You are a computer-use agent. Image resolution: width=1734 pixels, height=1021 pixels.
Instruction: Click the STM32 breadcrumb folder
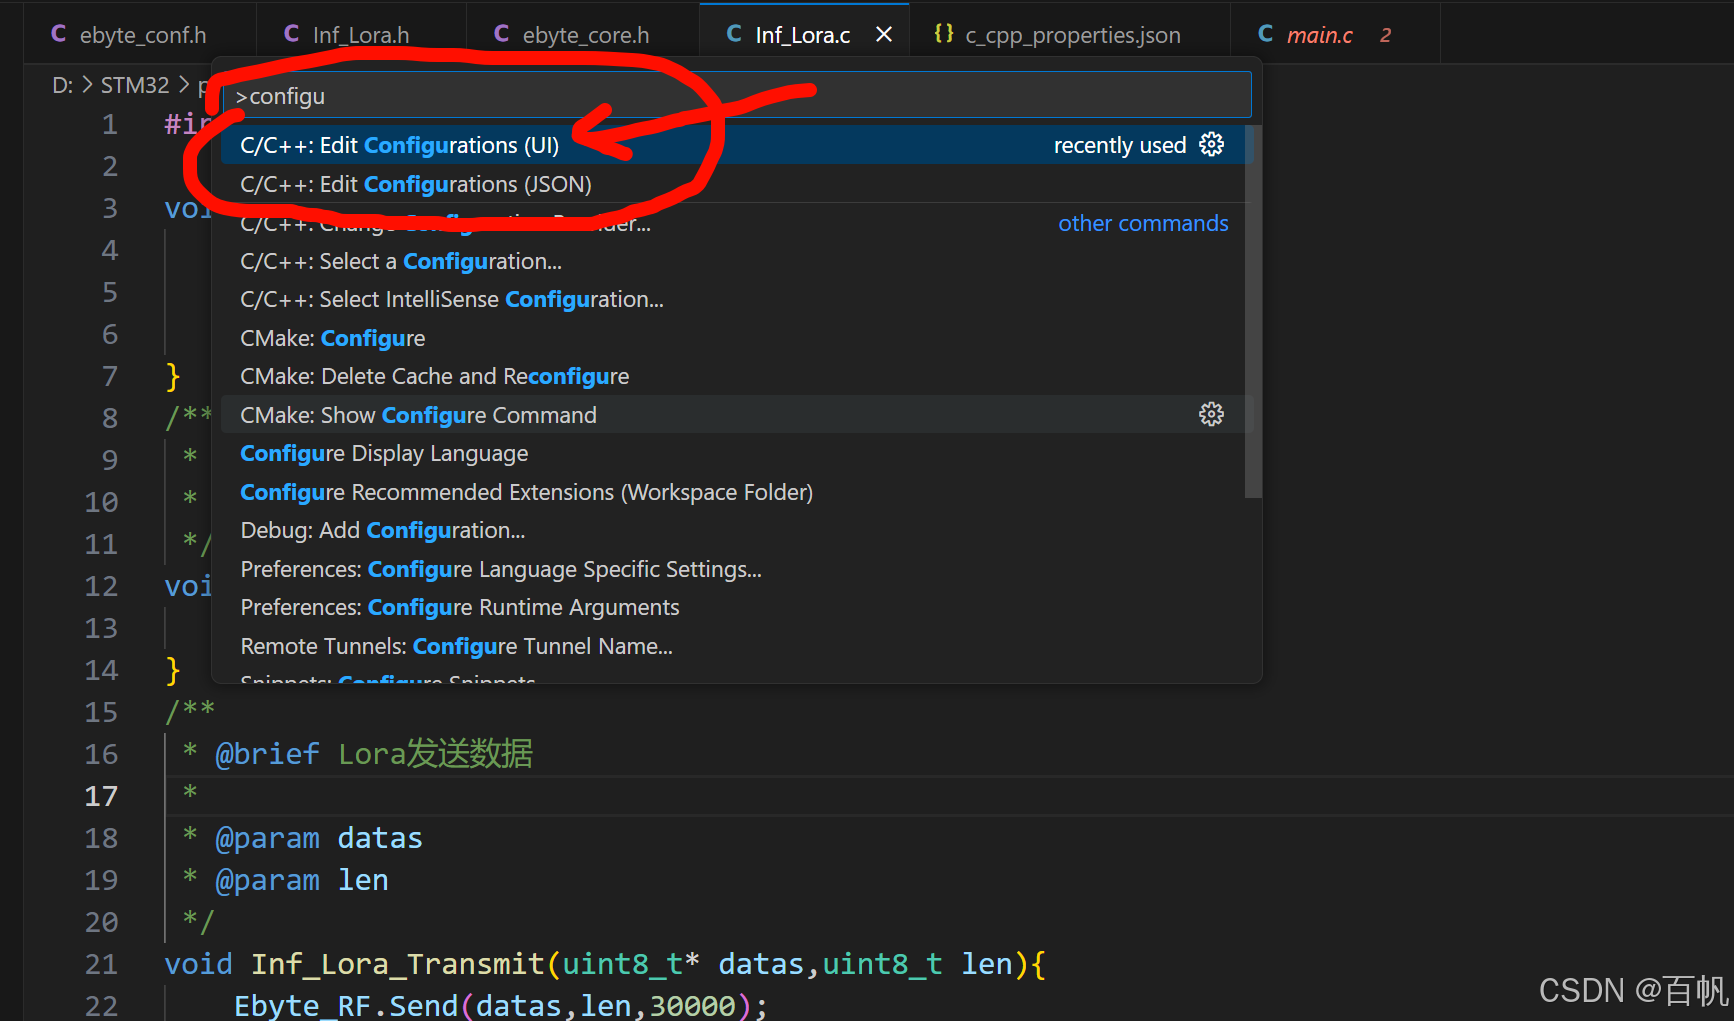tap(135, 85)
